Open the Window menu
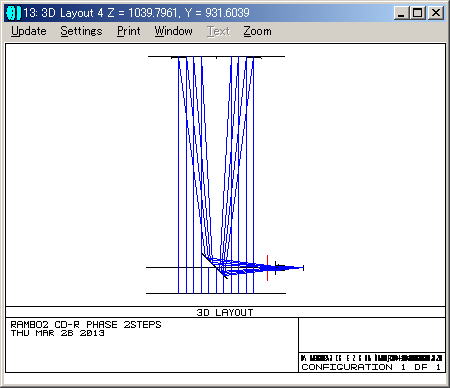The height and width of the screenshot is (388, 450). click(x=173, y=31)
